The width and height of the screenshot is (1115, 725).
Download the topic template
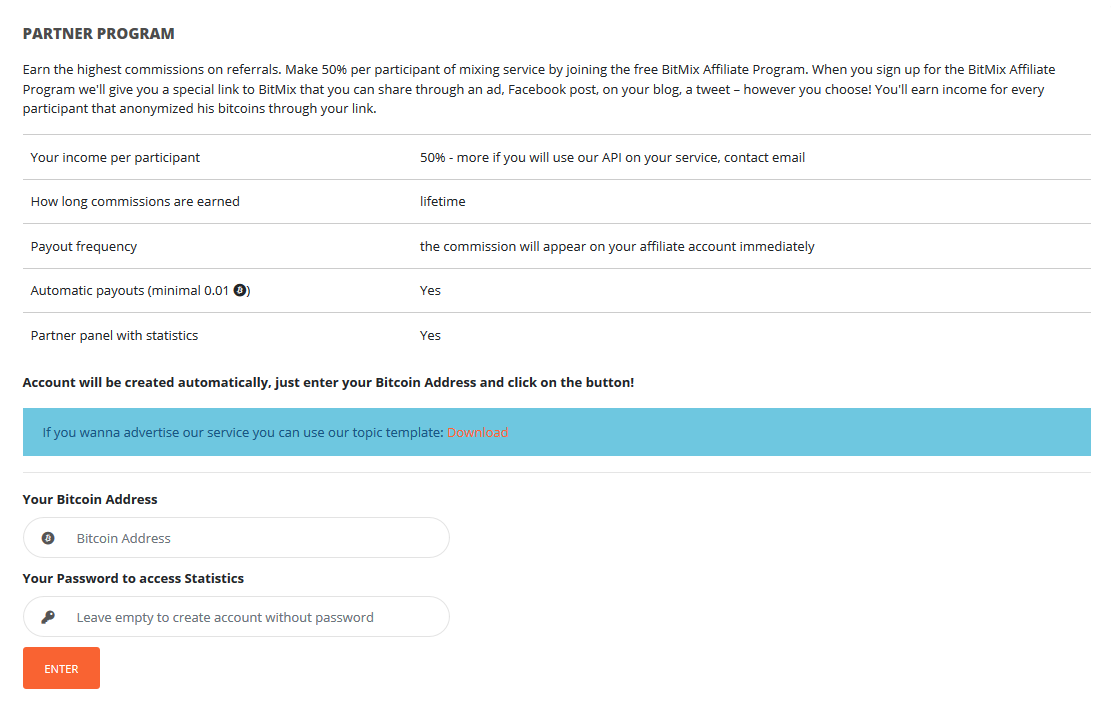coord(477,433)
